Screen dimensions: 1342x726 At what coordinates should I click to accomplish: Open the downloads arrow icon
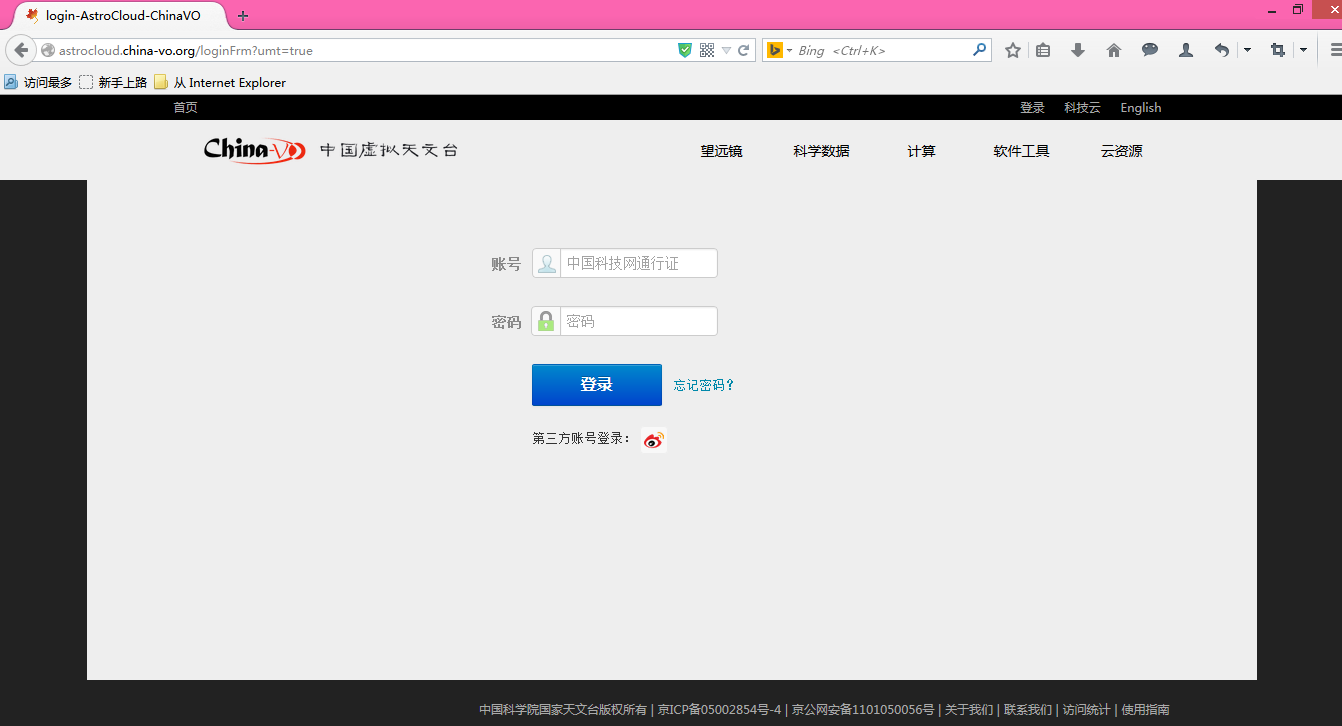1078,50
